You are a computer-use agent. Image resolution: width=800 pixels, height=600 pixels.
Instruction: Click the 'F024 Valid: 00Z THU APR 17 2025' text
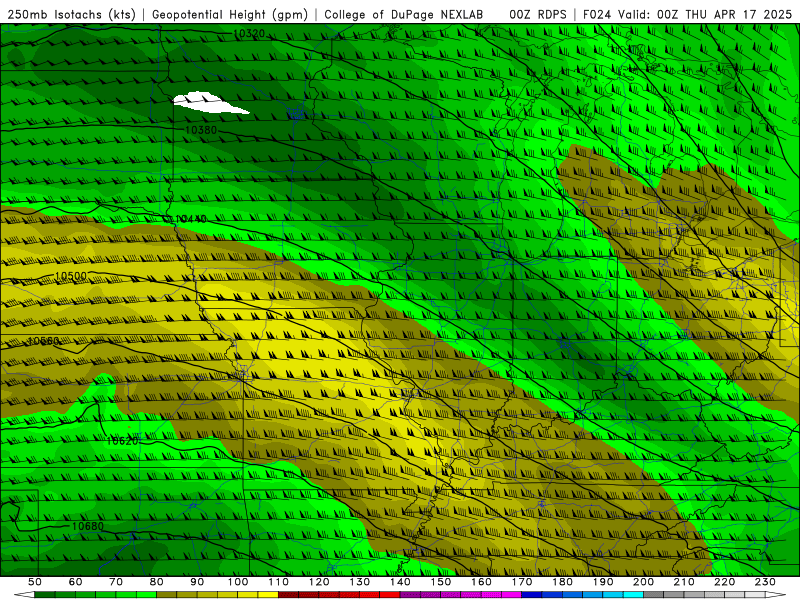click(x=687, y=15)
